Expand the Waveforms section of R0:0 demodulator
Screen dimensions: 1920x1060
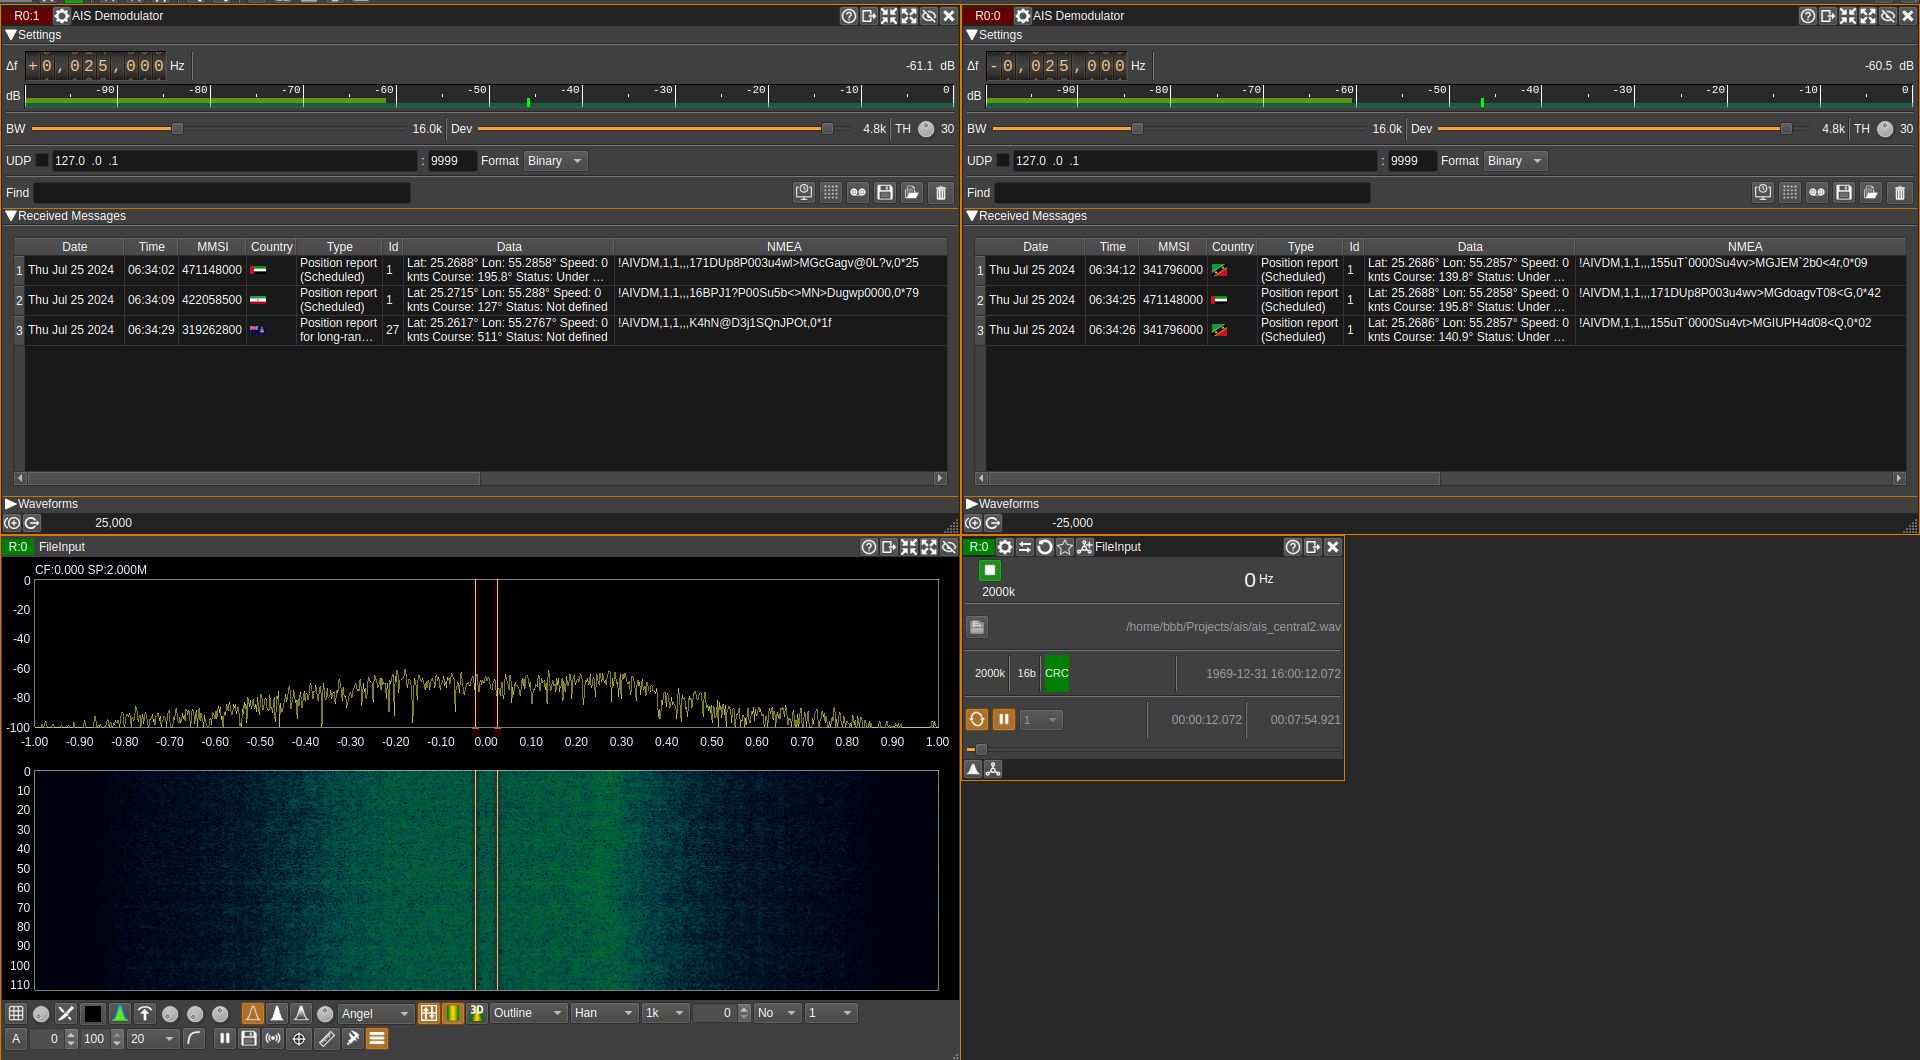coord(972,504)
